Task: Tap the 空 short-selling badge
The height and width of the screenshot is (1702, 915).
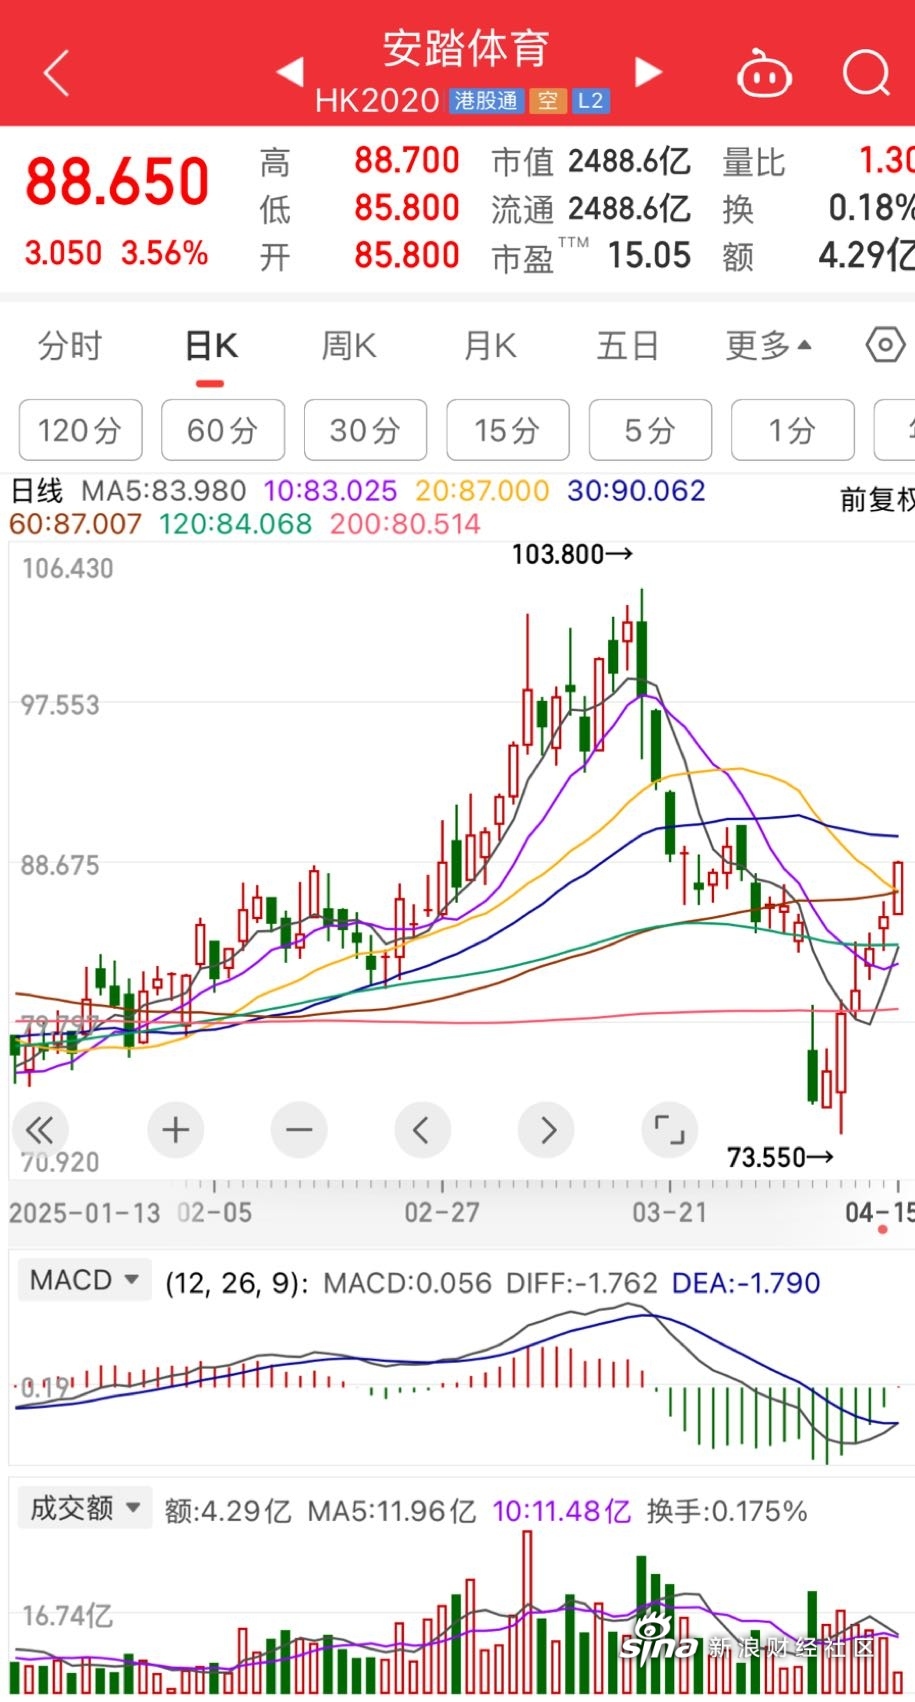Action: 548,100
